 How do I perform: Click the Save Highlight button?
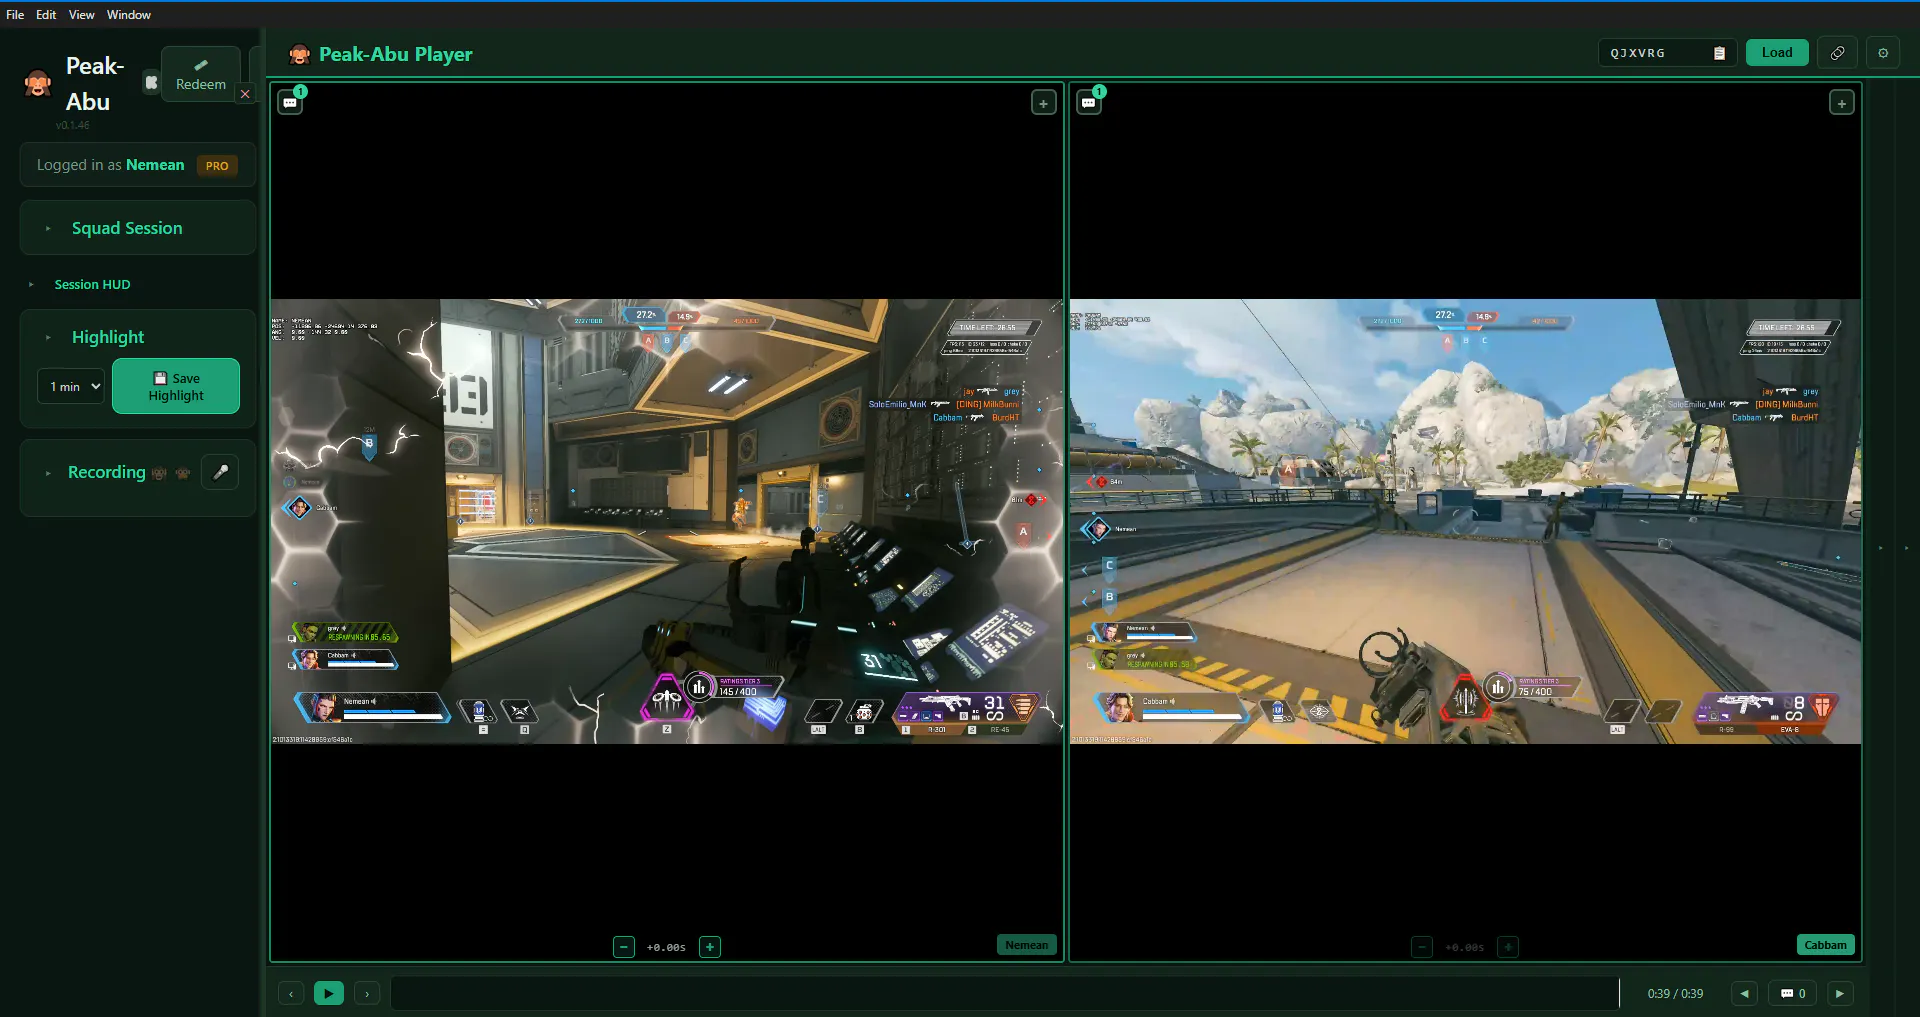176,386
